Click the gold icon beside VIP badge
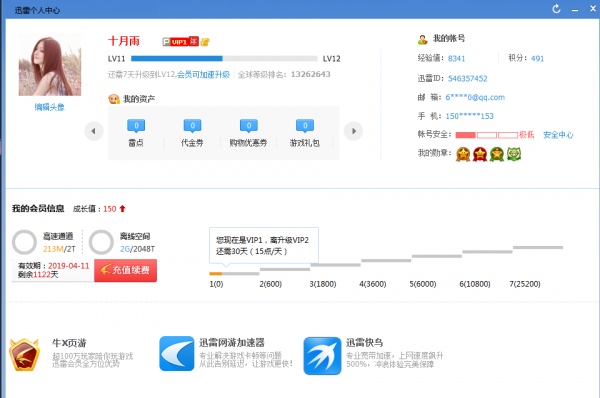Image resolution: width=600 pixels, height=398 pixels. click(x=205, y=42)
